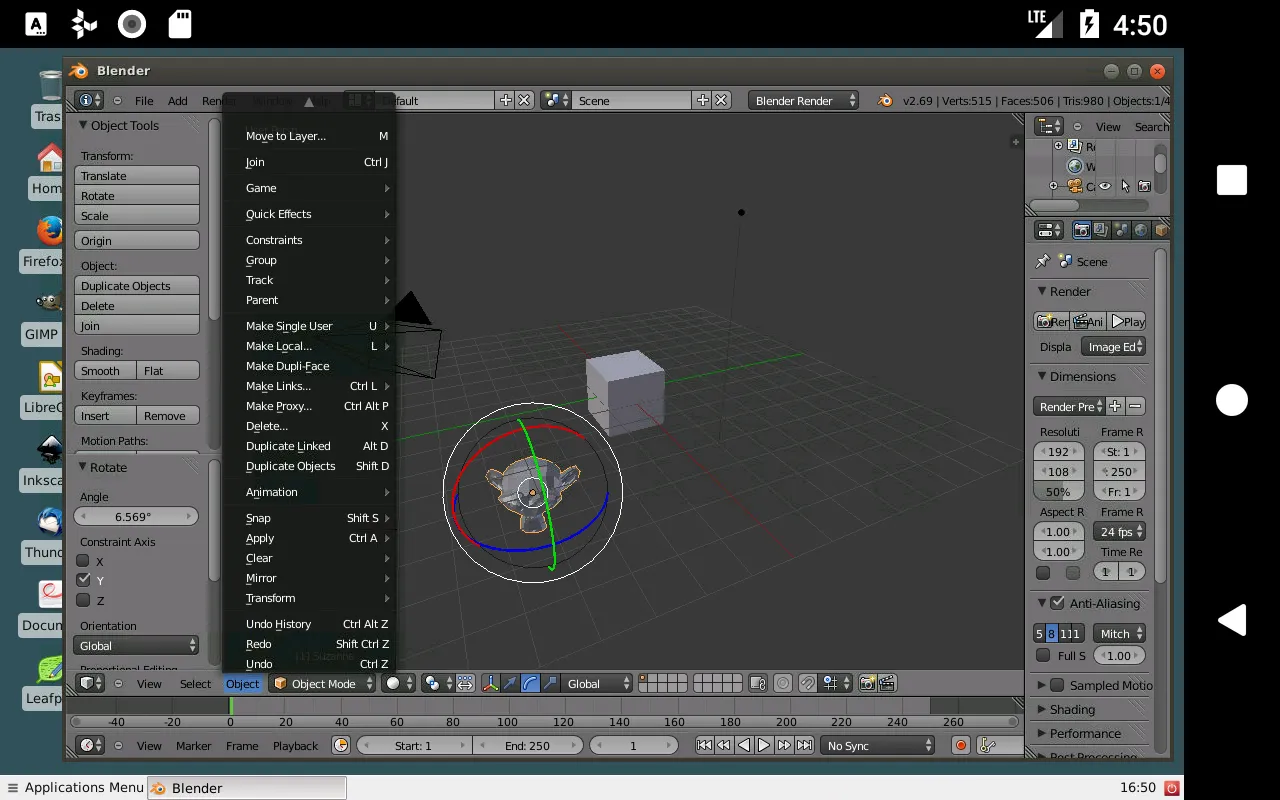Click the Insert keyframe button

point(106,416)
